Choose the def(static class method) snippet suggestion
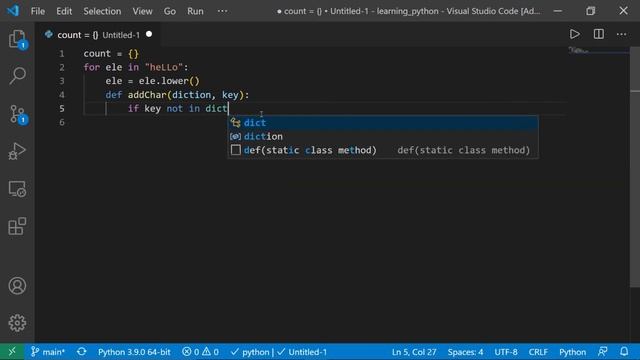 tap(382, 150)
